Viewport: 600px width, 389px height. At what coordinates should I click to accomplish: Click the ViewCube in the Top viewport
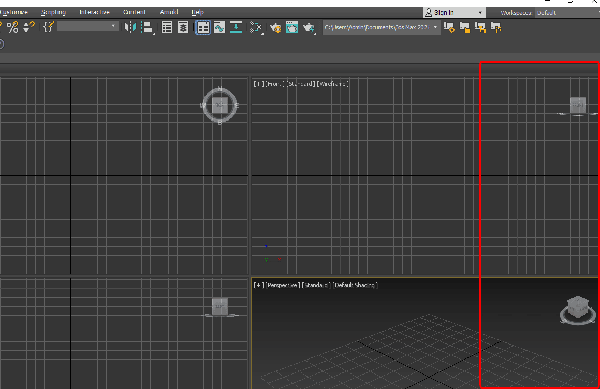[220, 105]
